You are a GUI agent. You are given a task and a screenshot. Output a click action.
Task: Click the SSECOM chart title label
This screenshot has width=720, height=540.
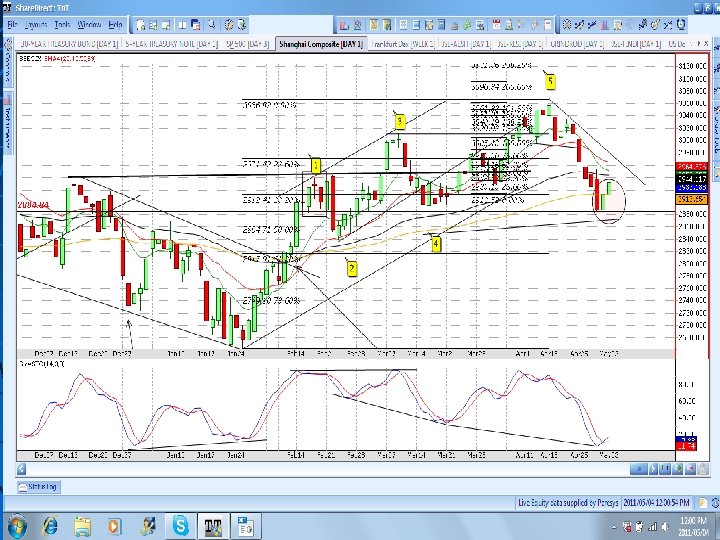(30, 58)
